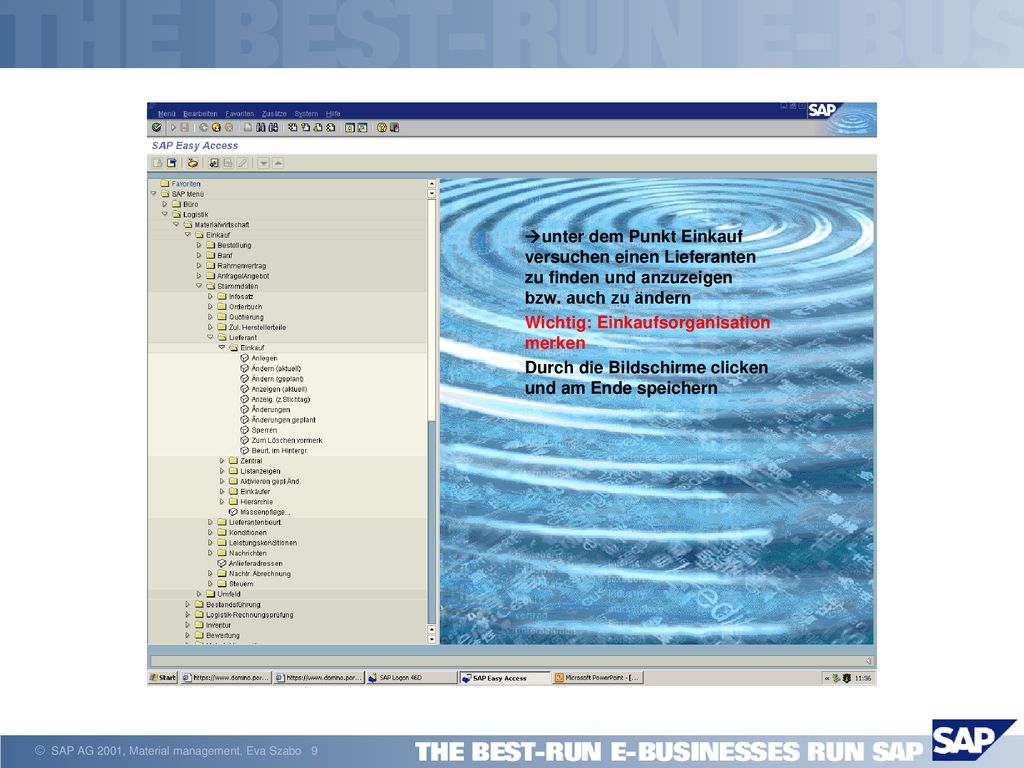Click the yellow Help question mark icon
The height and width of the screenshot is (768, 1024).
[381, 127]
